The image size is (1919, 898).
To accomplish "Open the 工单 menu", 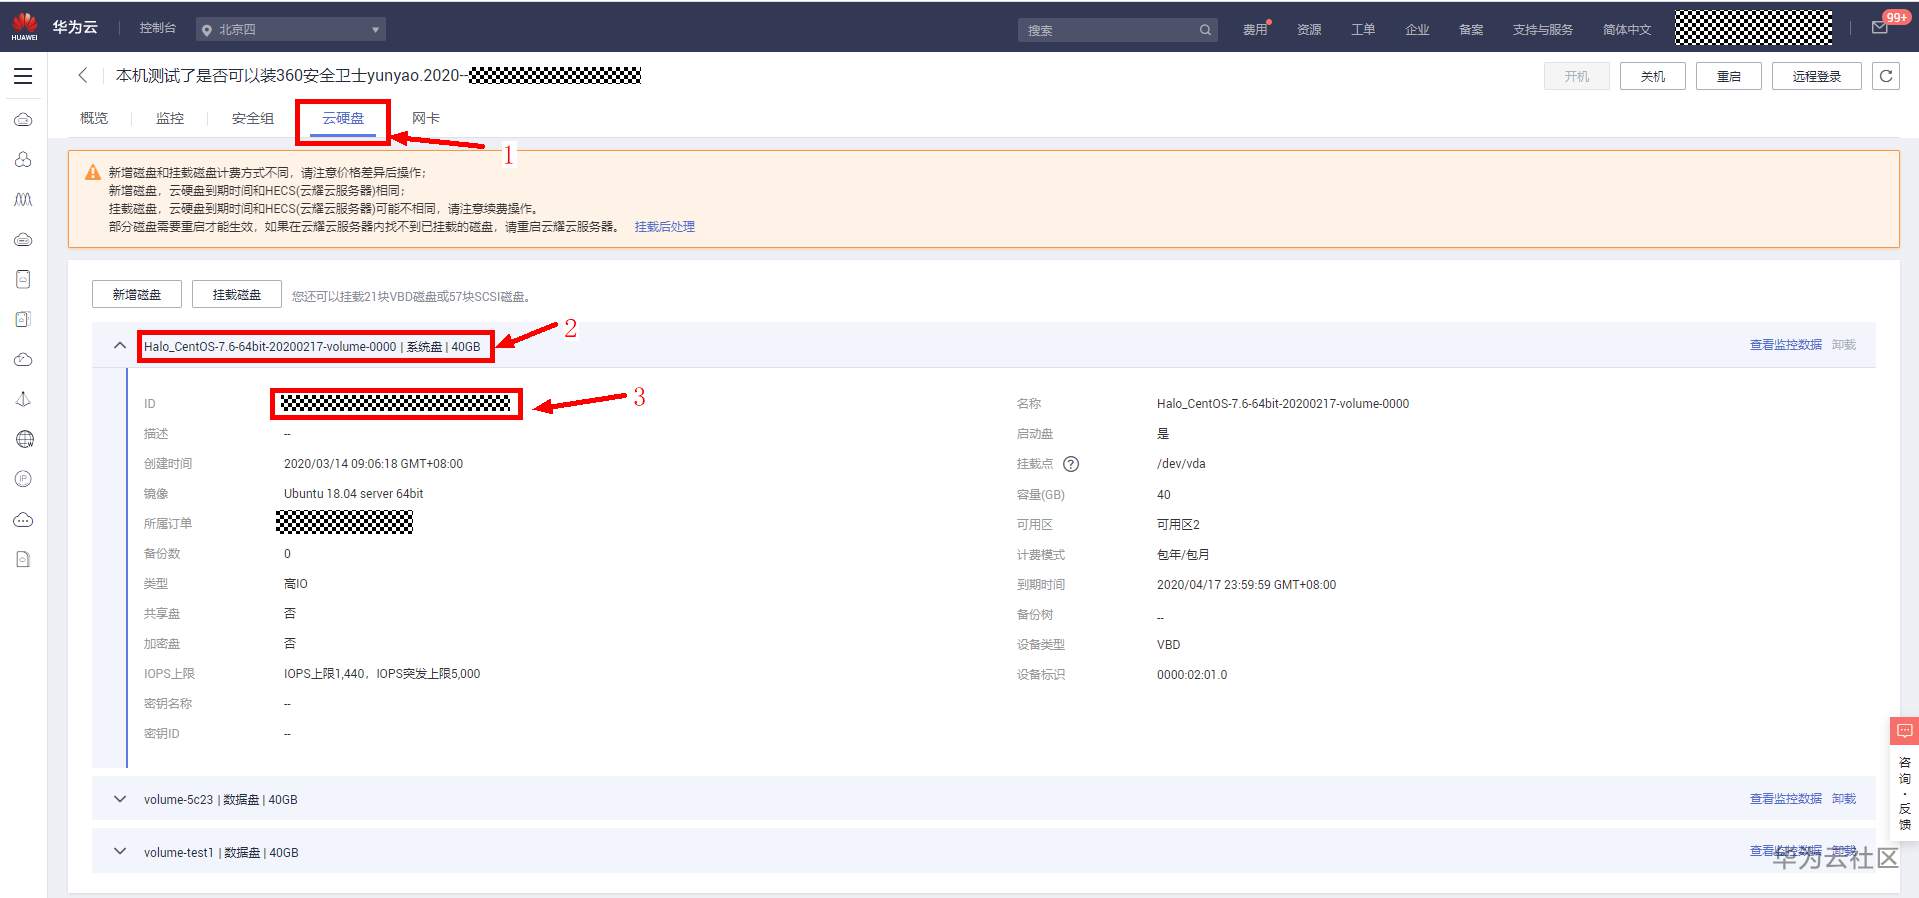I will (1363, 30).
